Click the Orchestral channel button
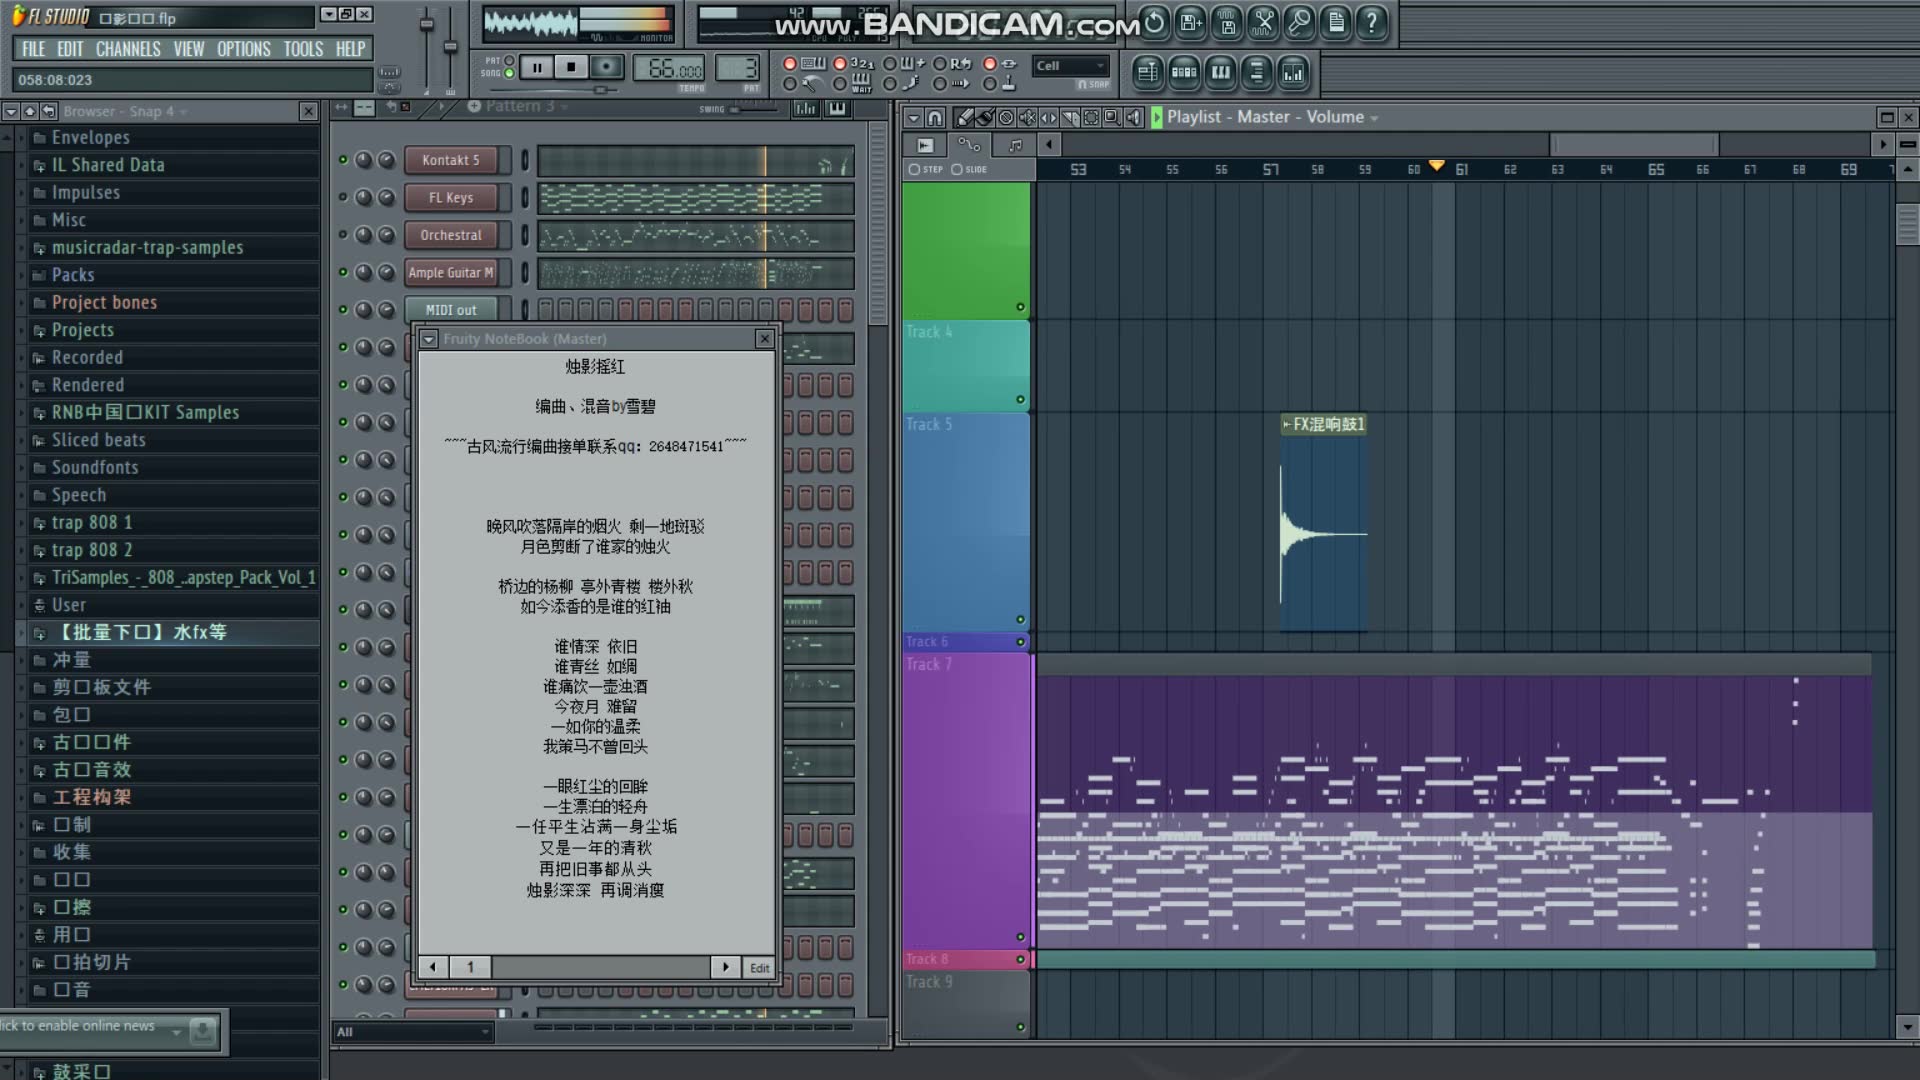Screen dimensions: 1920x1080 [451, 235]
